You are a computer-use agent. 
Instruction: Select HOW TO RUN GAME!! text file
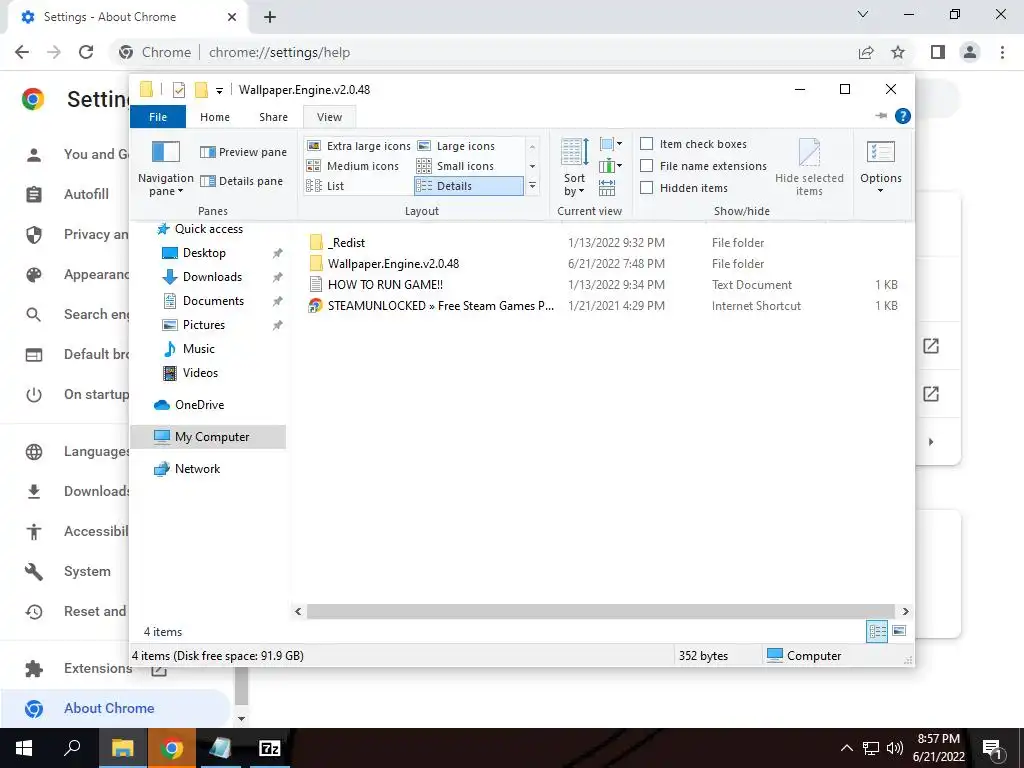(x=385, y=285)
